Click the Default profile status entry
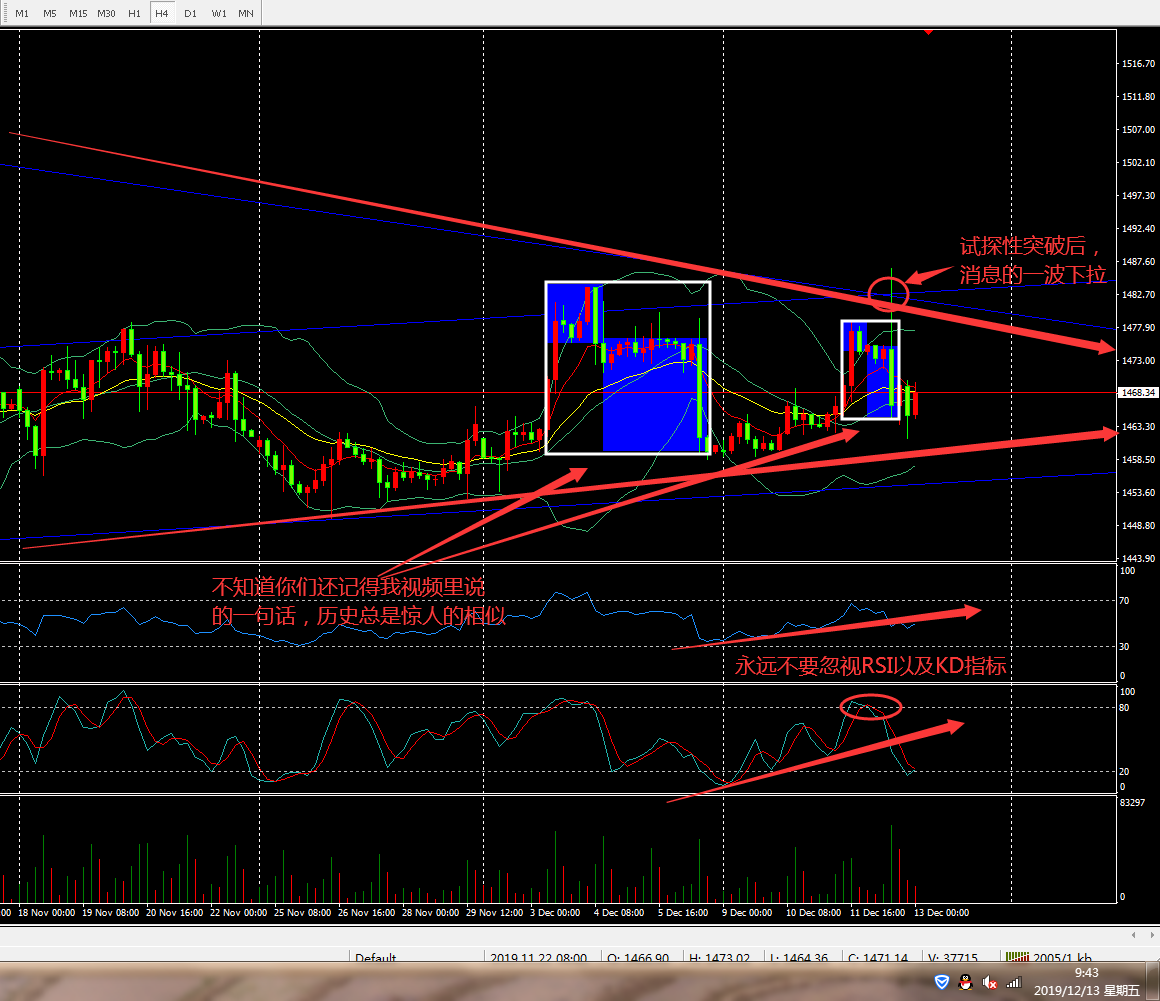The height and width of the screenshot is (1001, 1160). pyautogui.click(x=376, y=957)
